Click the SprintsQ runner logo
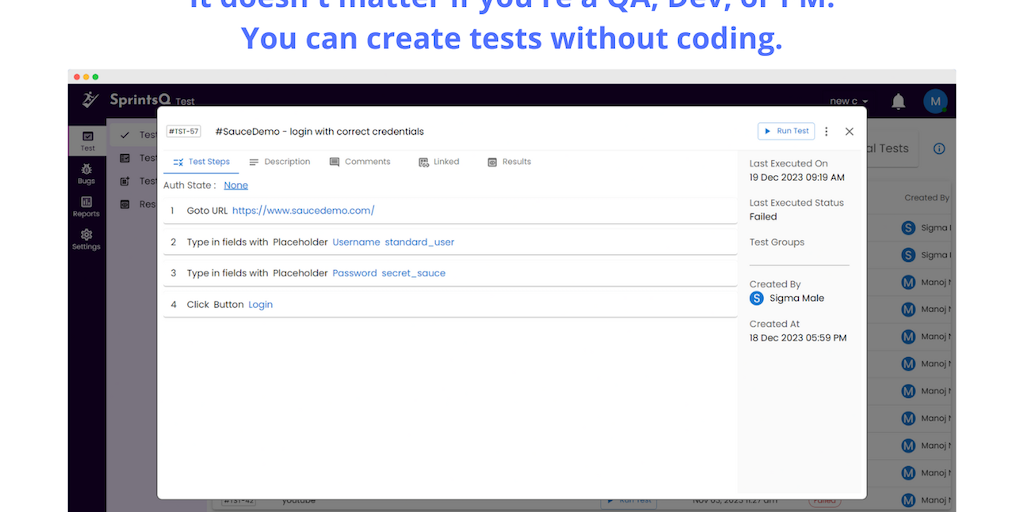 tap(91, 100)
